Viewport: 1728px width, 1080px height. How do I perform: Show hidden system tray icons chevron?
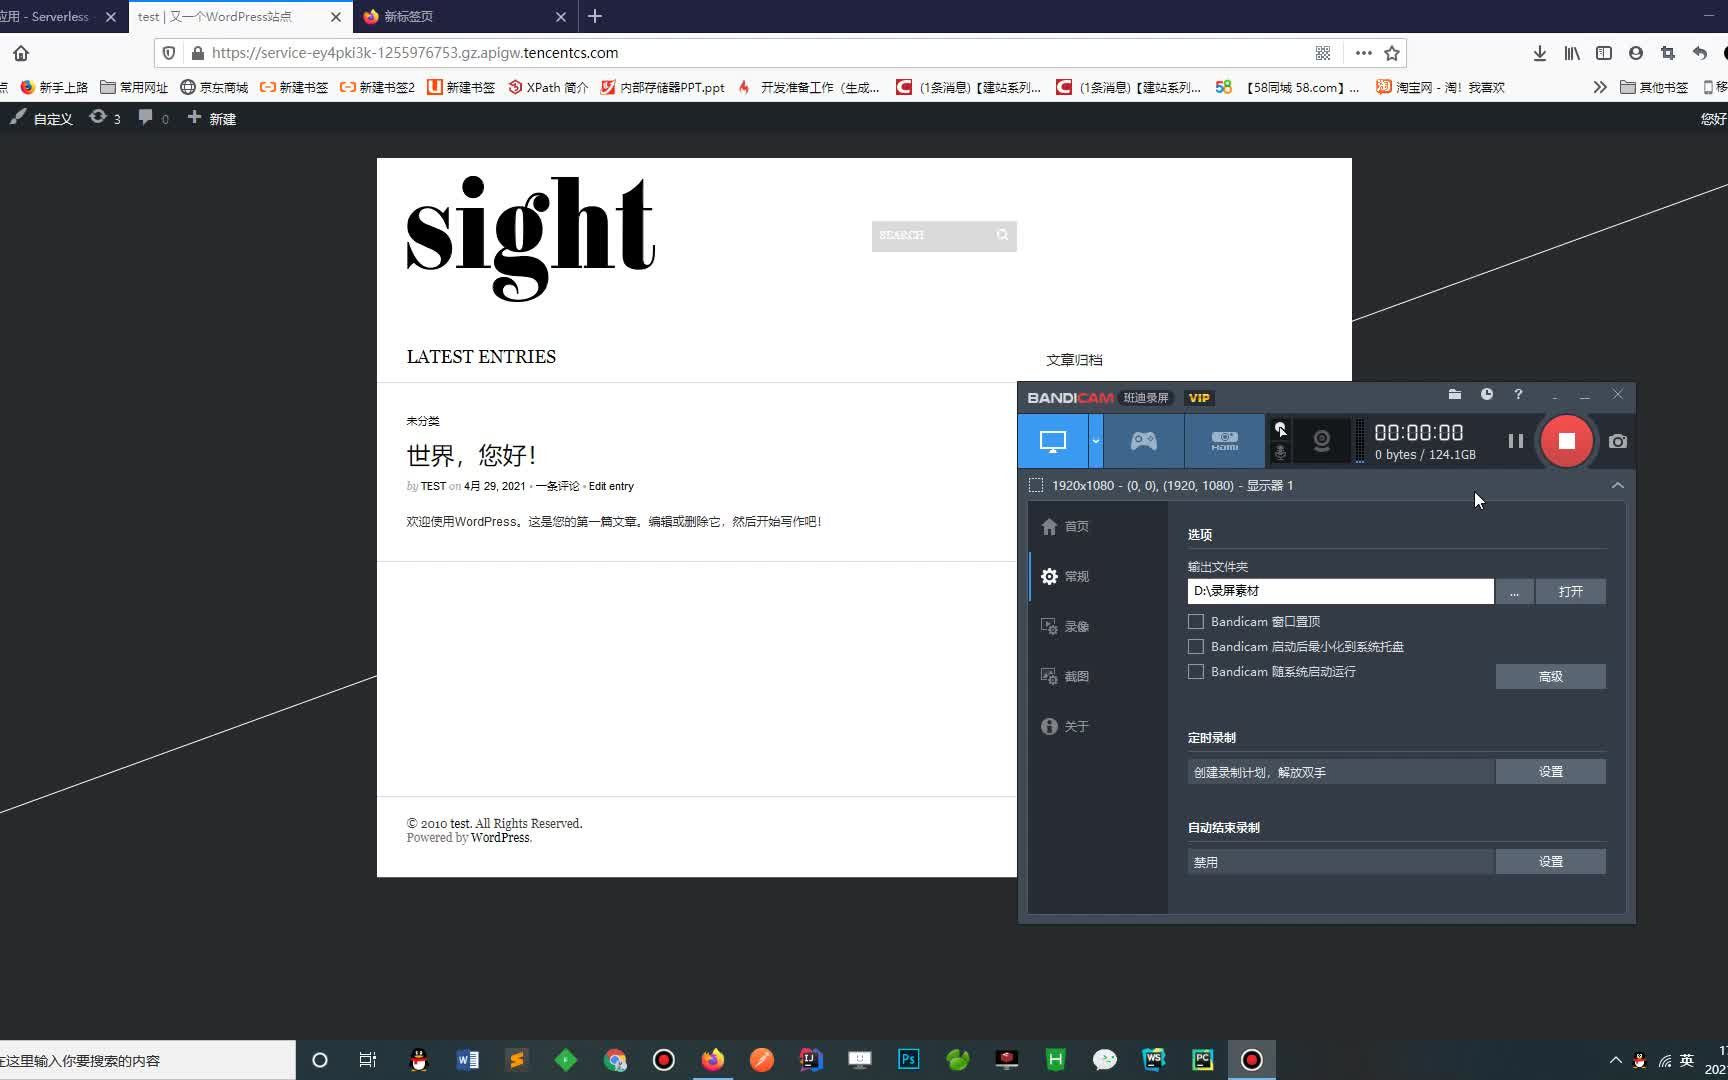(1615, 1060)
